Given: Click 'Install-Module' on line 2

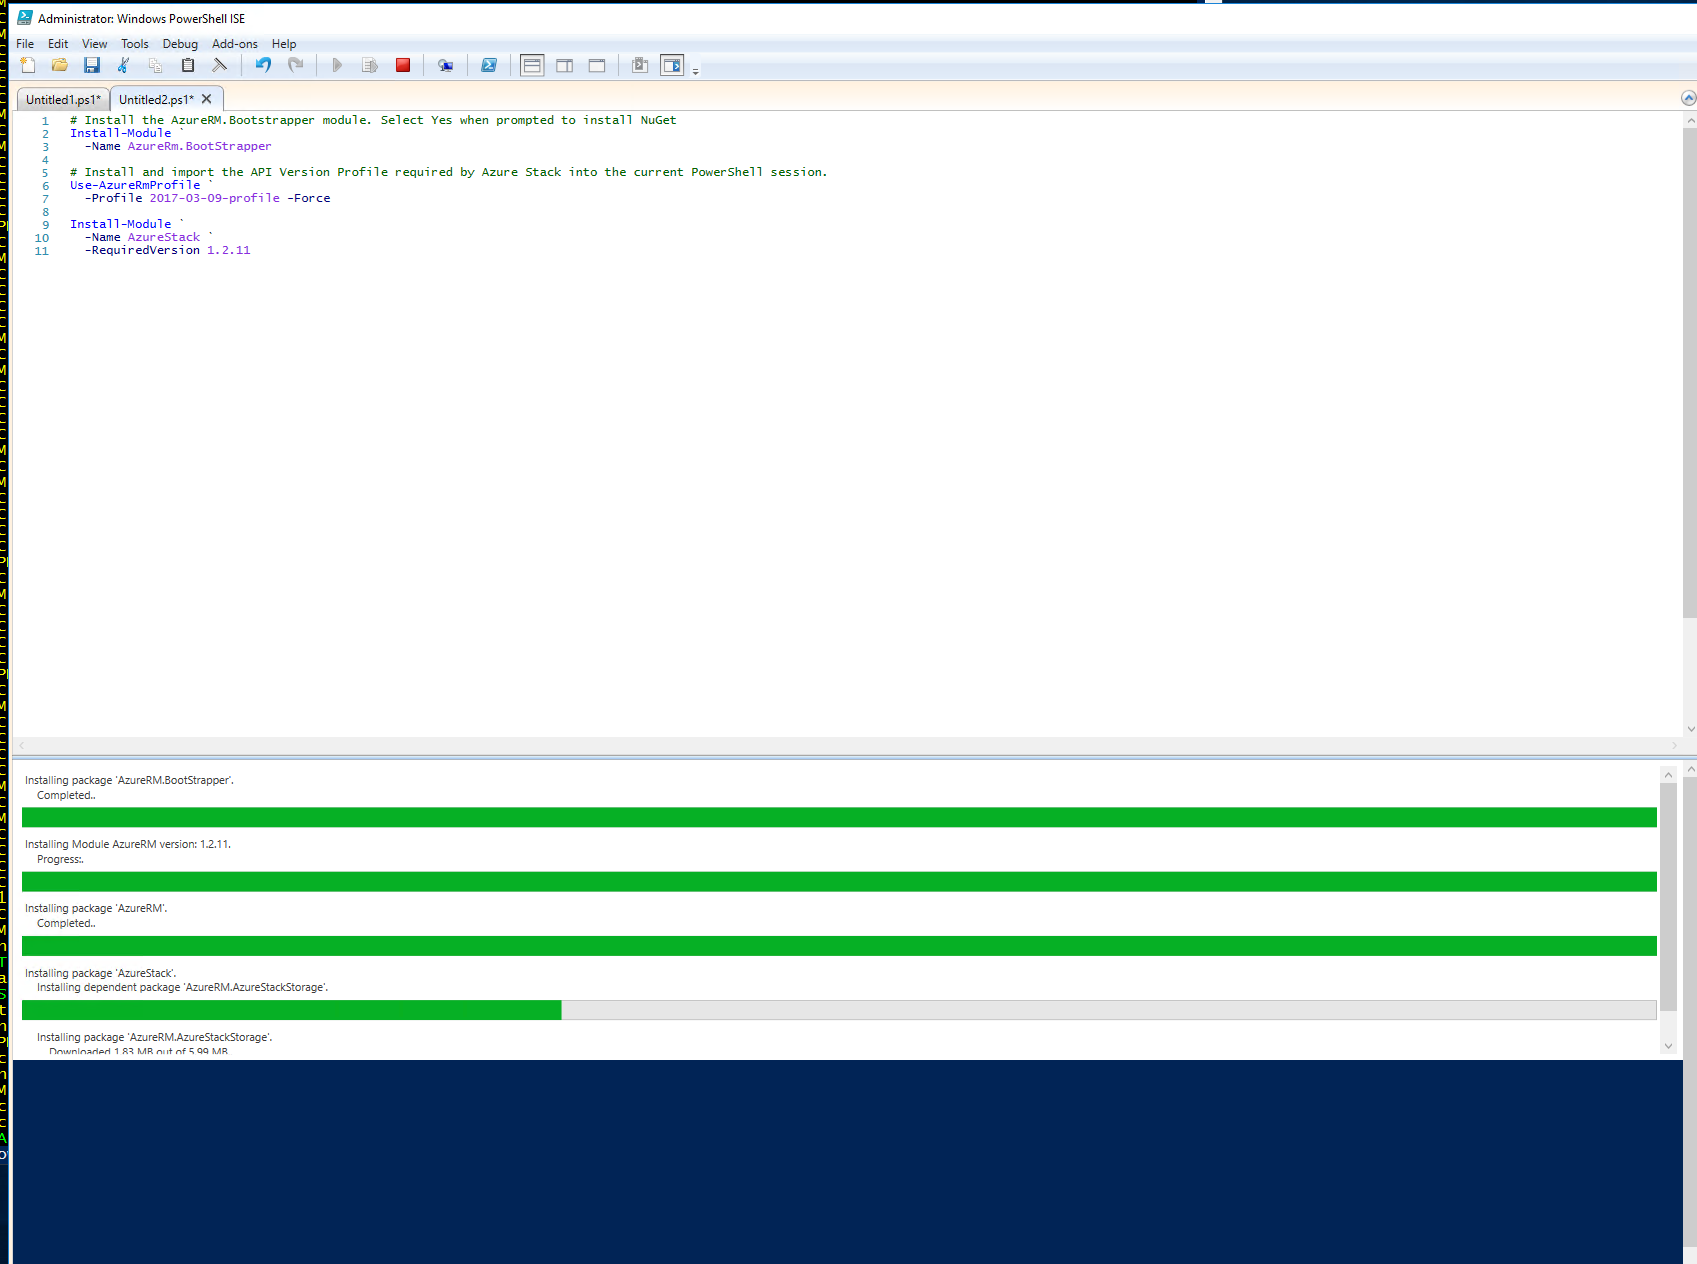Looking at the screenshot, I should point(121,133).
